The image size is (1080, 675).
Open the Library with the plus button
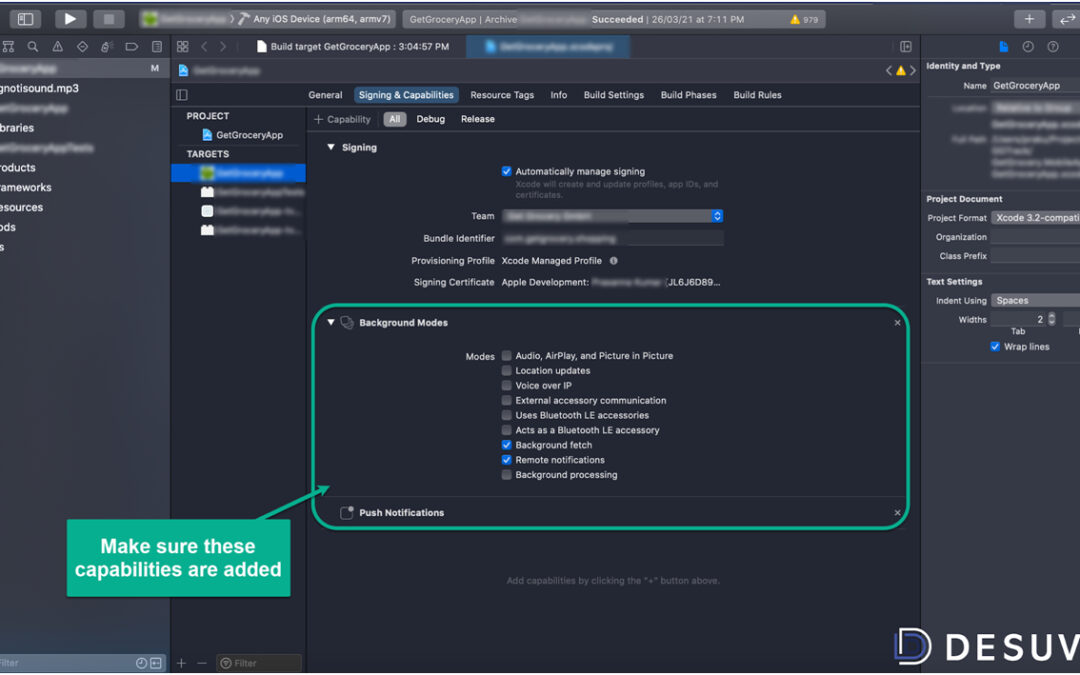click(x=1029, y=19)
